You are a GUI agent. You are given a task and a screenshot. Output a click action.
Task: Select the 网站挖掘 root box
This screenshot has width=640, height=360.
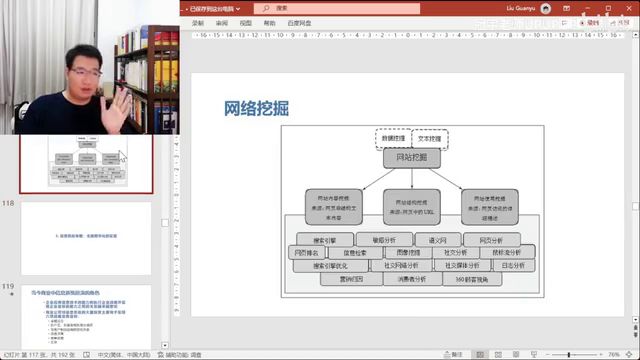pos(411,158)
